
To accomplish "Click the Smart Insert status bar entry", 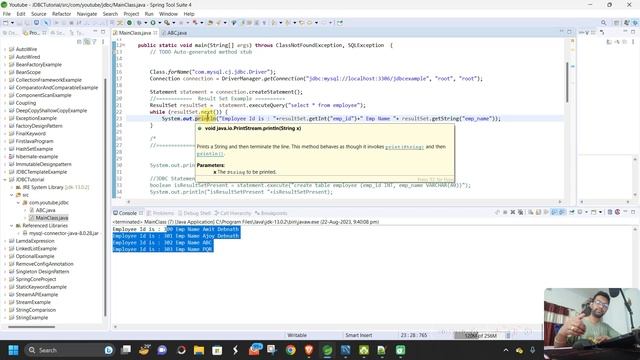I will (x=358, y=335).
